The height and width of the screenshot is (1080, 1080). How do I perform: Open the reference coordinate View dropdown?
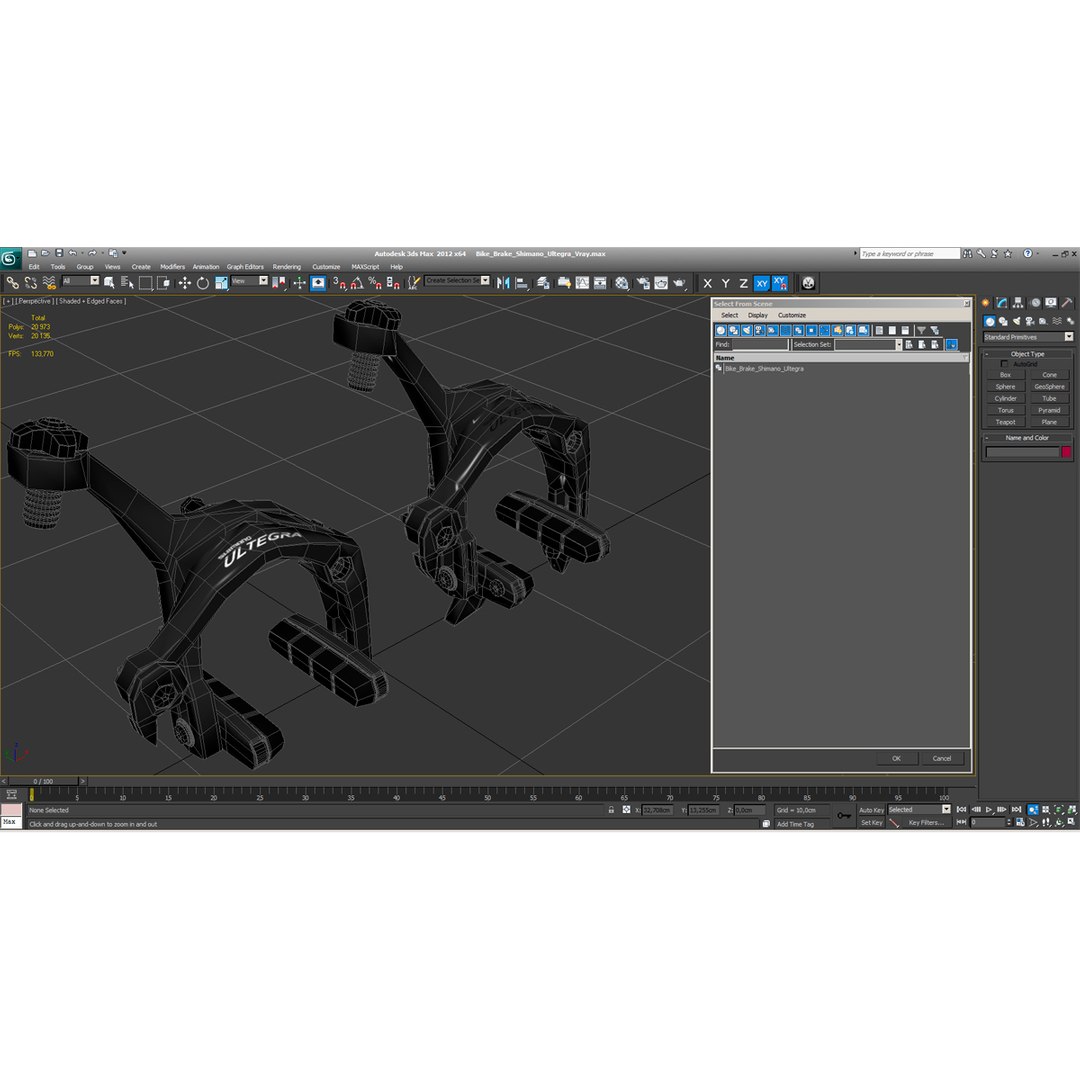[249, 281]
